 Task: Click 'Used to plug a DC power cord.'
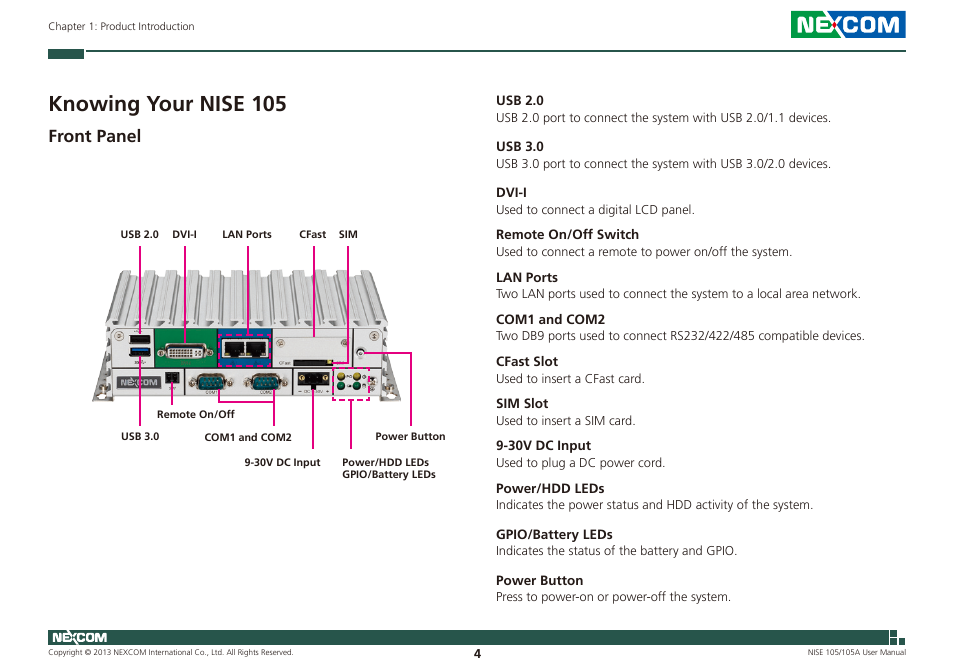click(580, 463)
